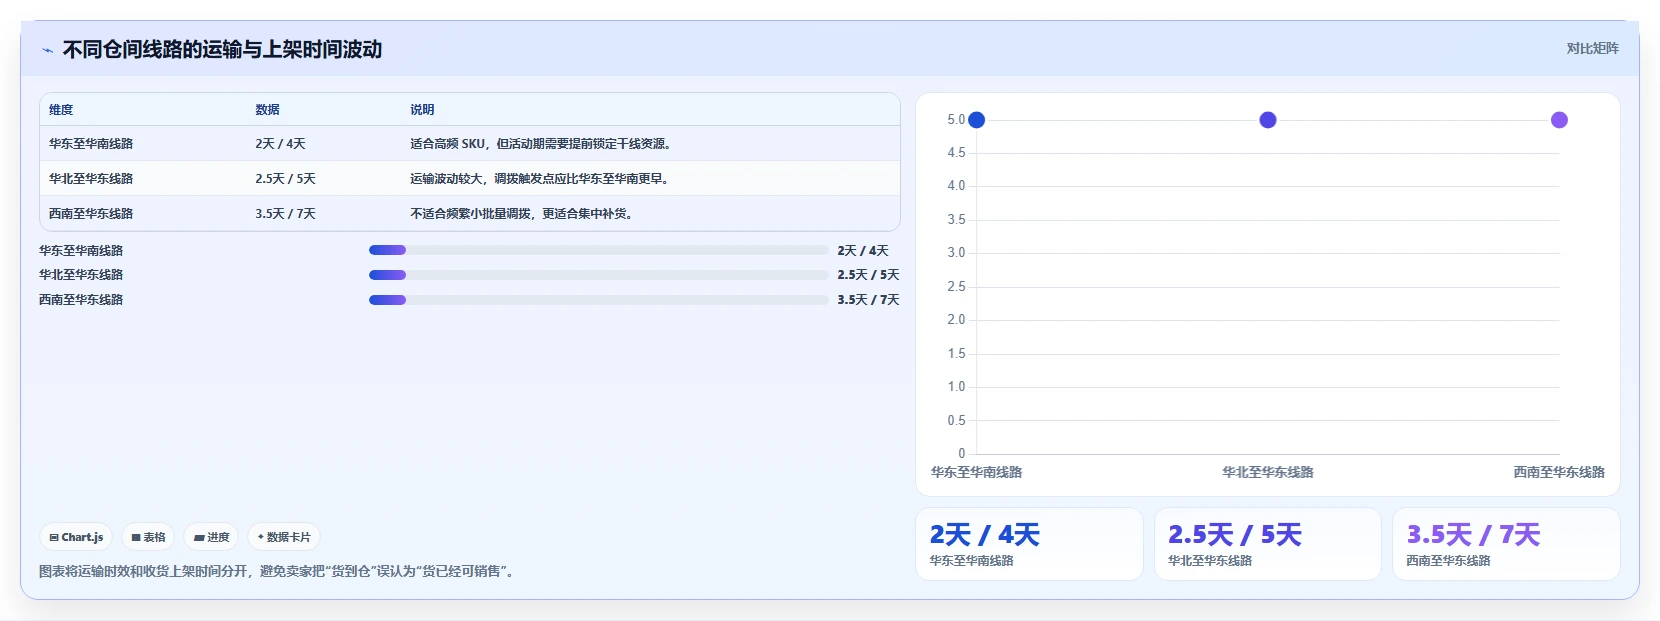The width and height of the screenshot is (1660, 621).
Task: Click y-axis tick 5.0
Action: pyautogui.click(x=956, y=120)
